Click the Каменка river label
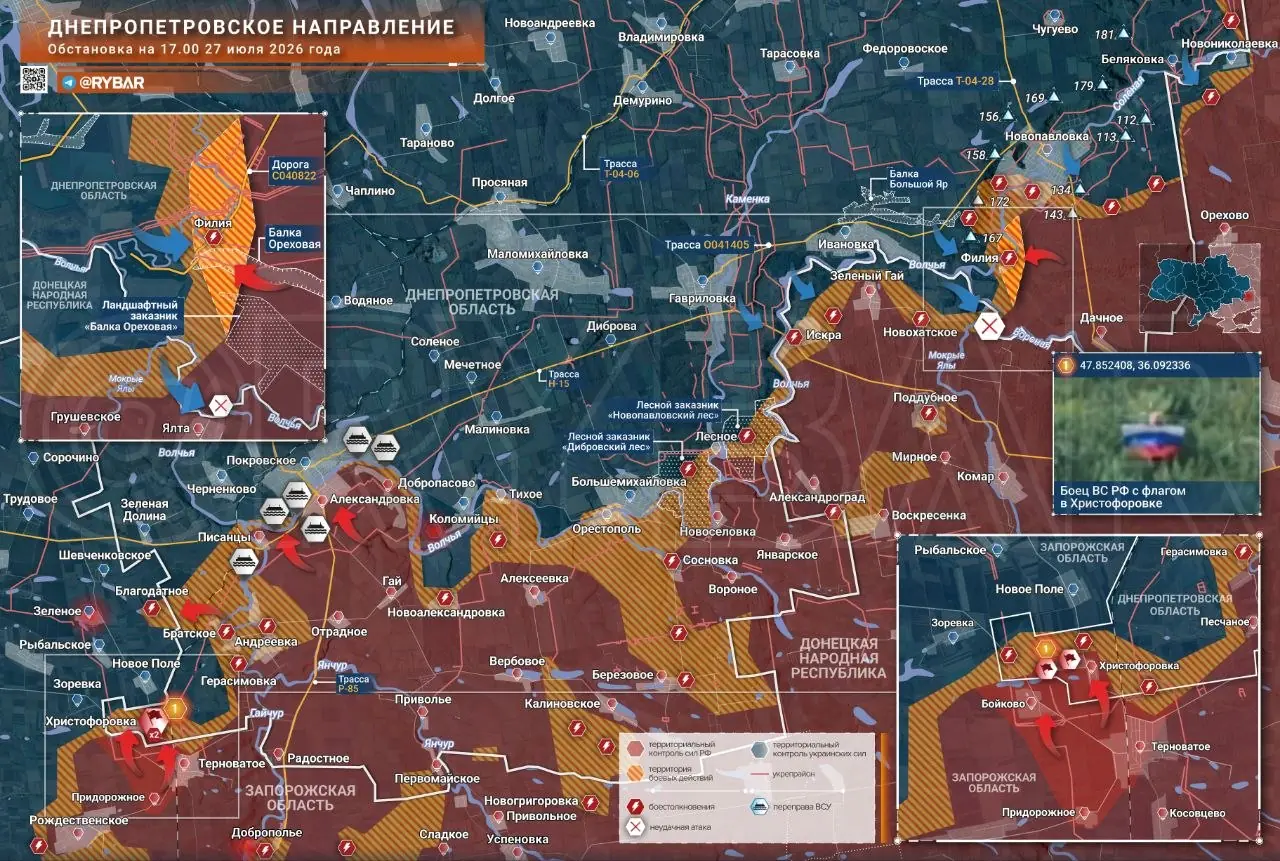1280x861 pixels. click(748, 199)
